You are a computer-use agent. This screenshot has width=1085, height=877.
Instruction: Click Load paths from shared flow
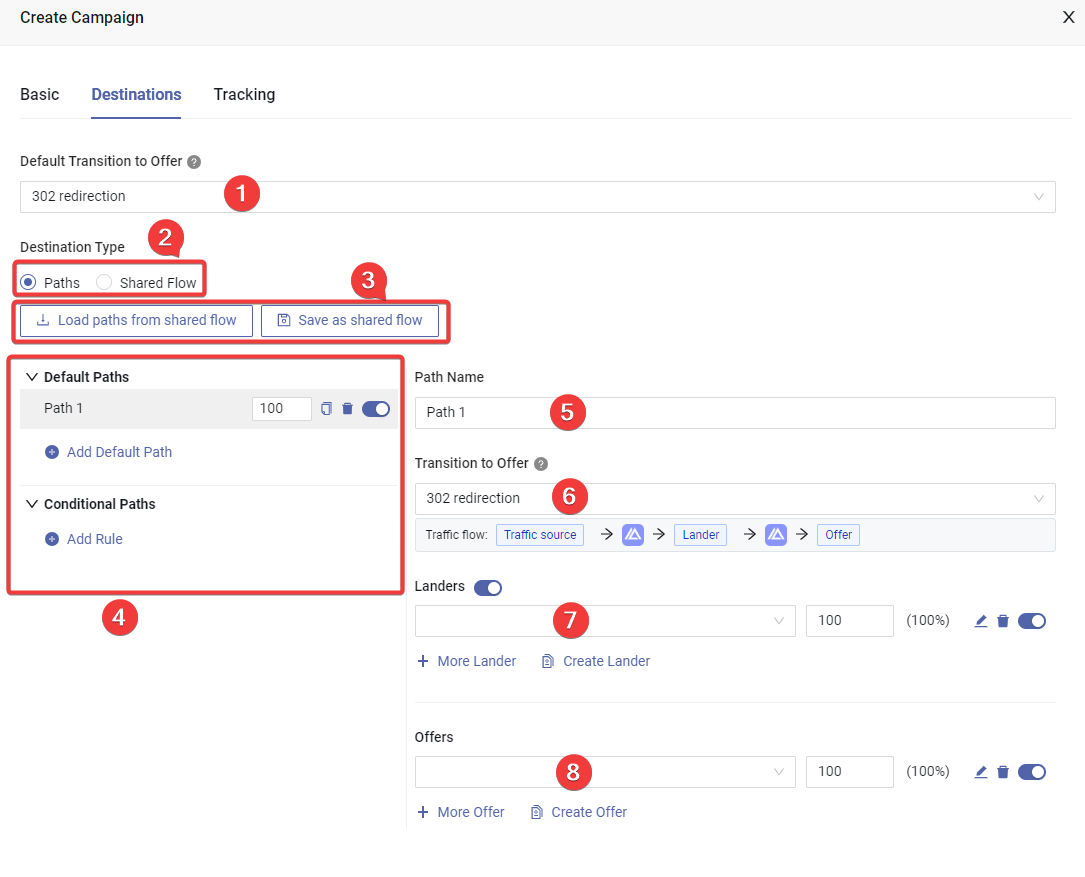pyautogui.click(x=136, y=320)
